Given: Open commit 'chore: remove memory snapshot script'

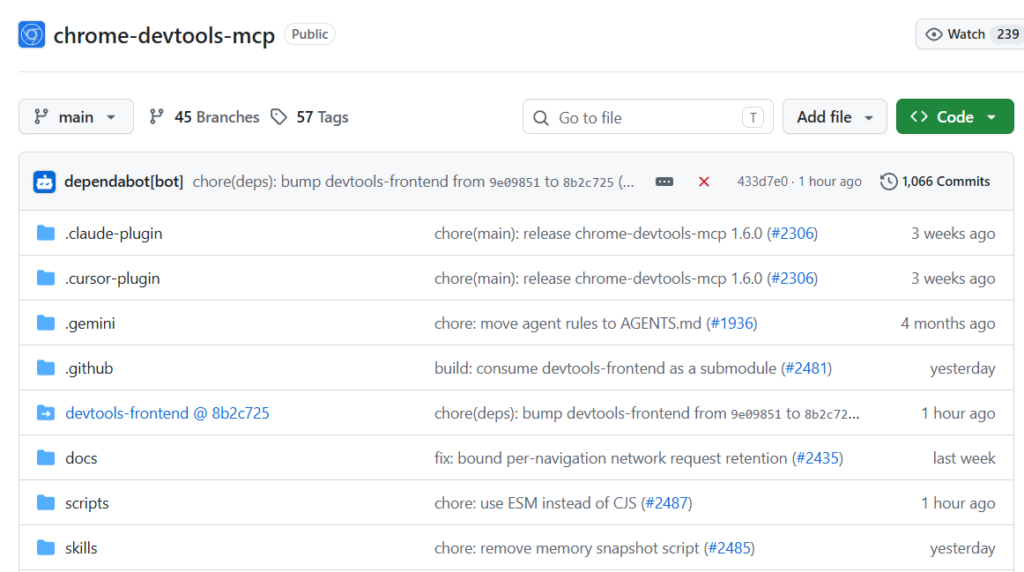Looking at the screenshot, I should point(566,548).
